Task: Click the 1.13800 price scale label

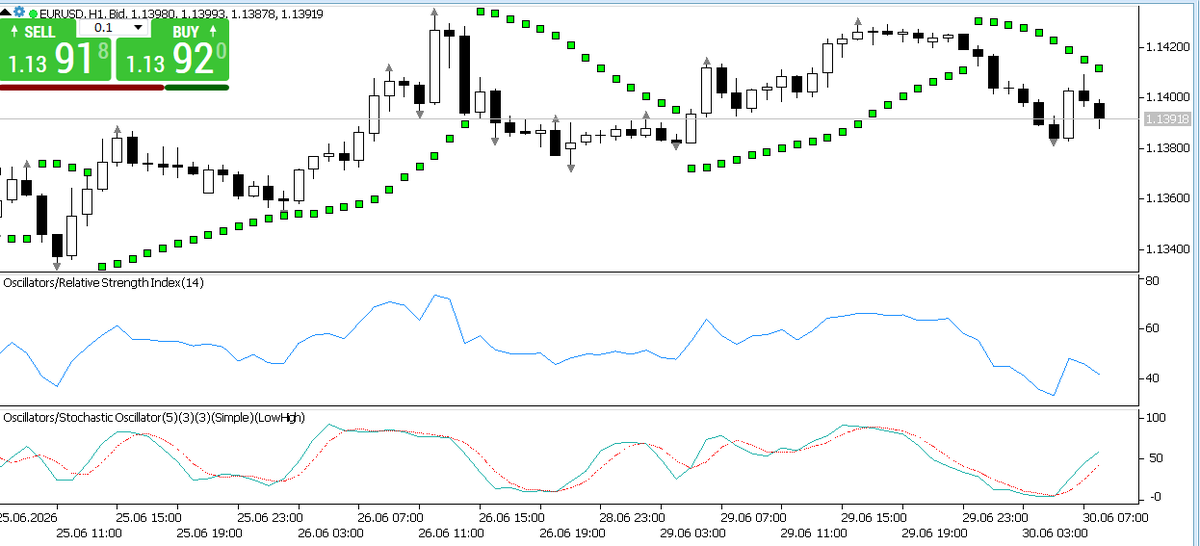Action: 1168,148
